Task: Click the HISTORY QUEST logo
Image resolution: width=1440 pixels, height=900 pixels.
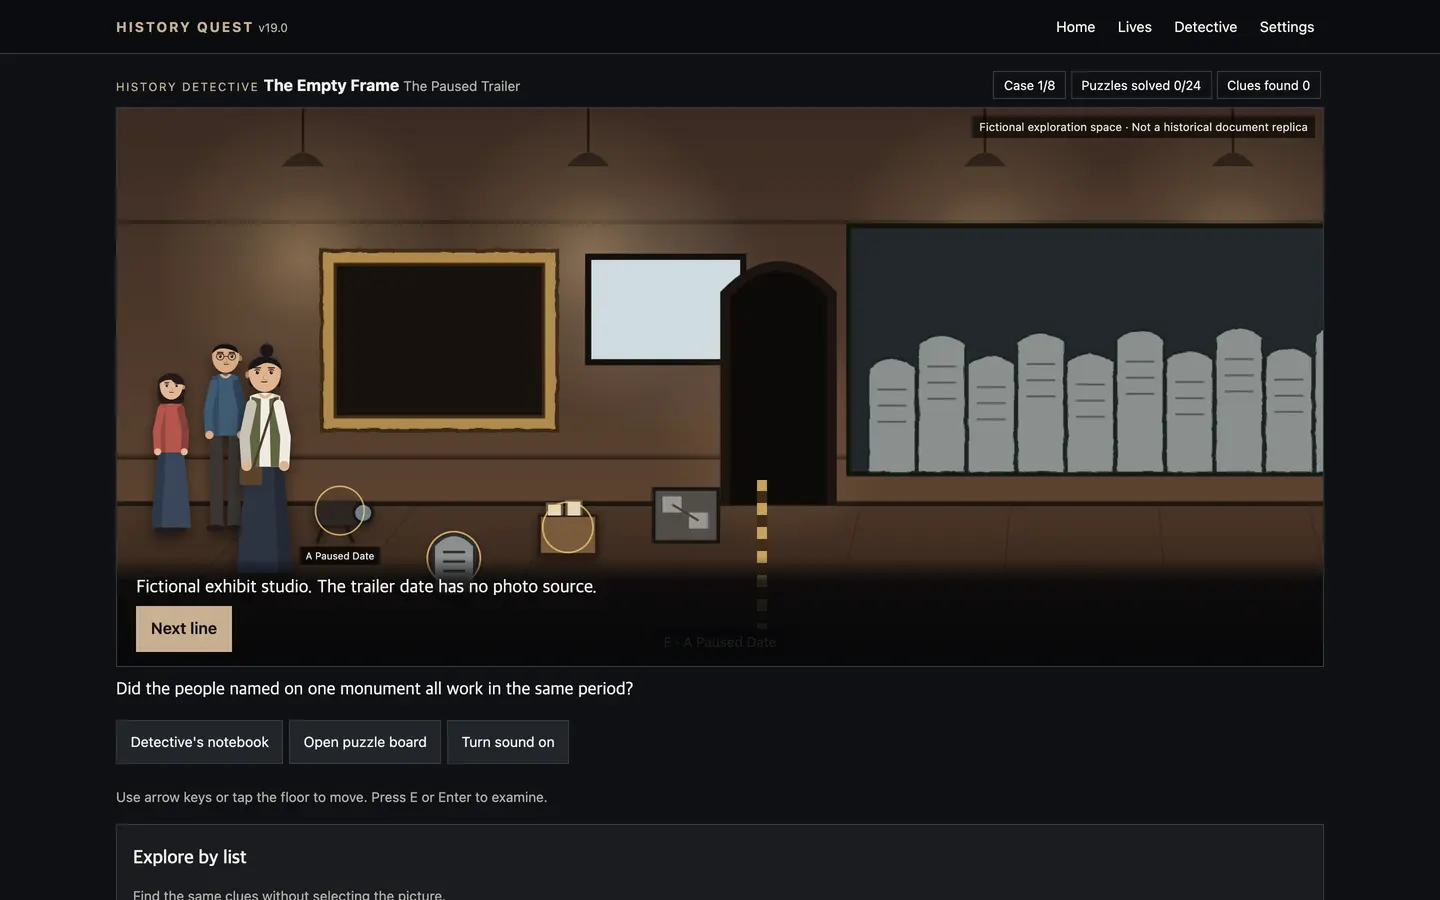Action: (184, 27)
